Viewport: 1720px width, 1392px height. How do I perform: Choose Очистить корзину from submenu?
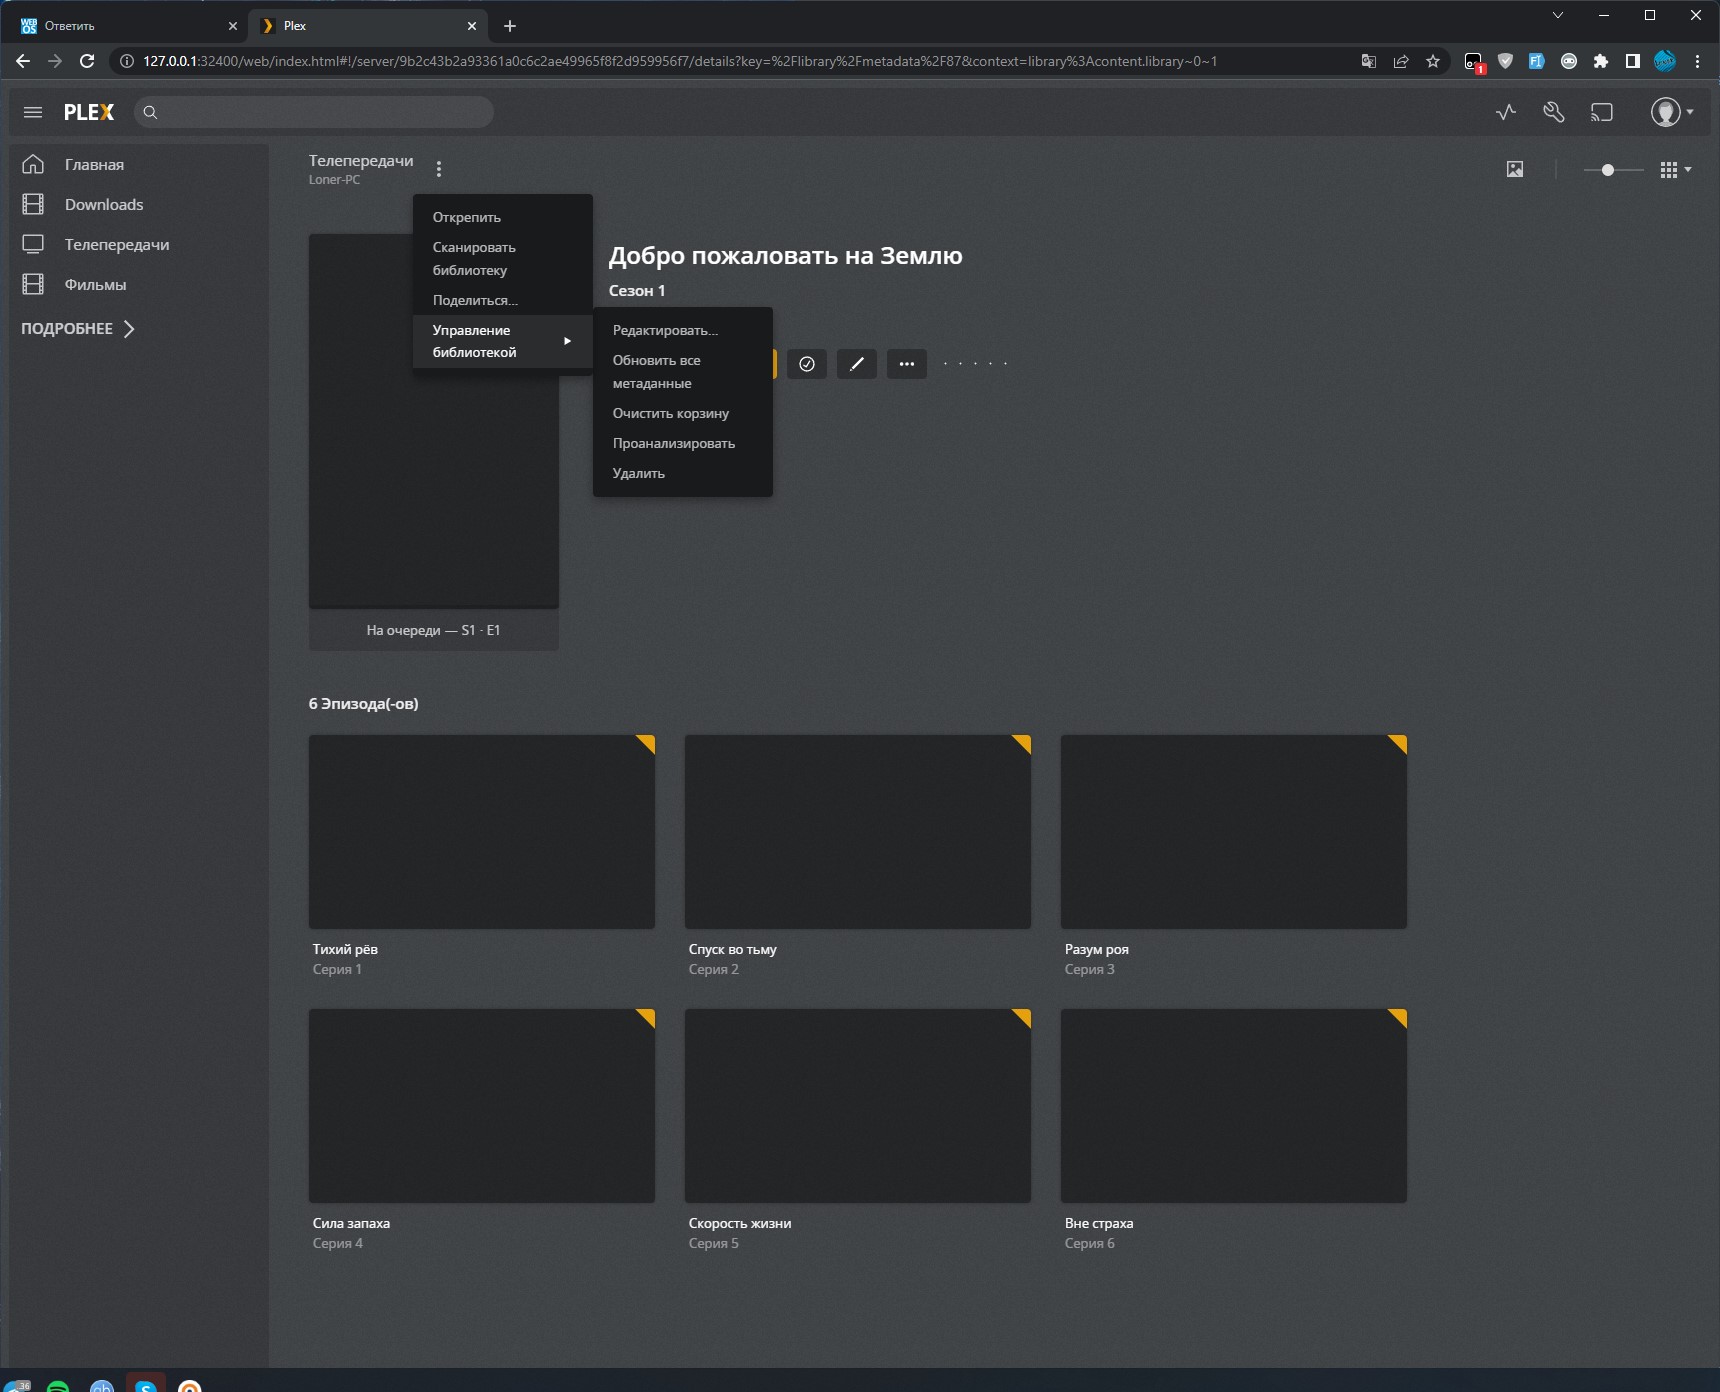[670, 413]
